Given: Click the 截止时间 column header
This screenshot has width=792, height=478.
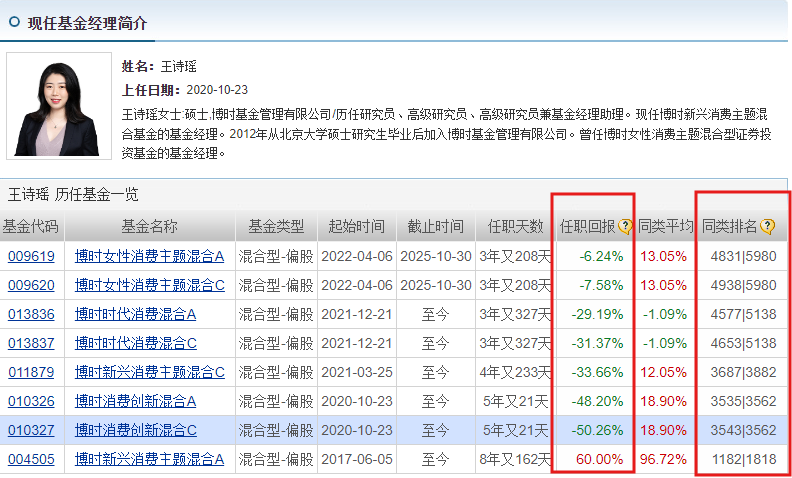Looking at the screenshot, I should coord(436,226).
